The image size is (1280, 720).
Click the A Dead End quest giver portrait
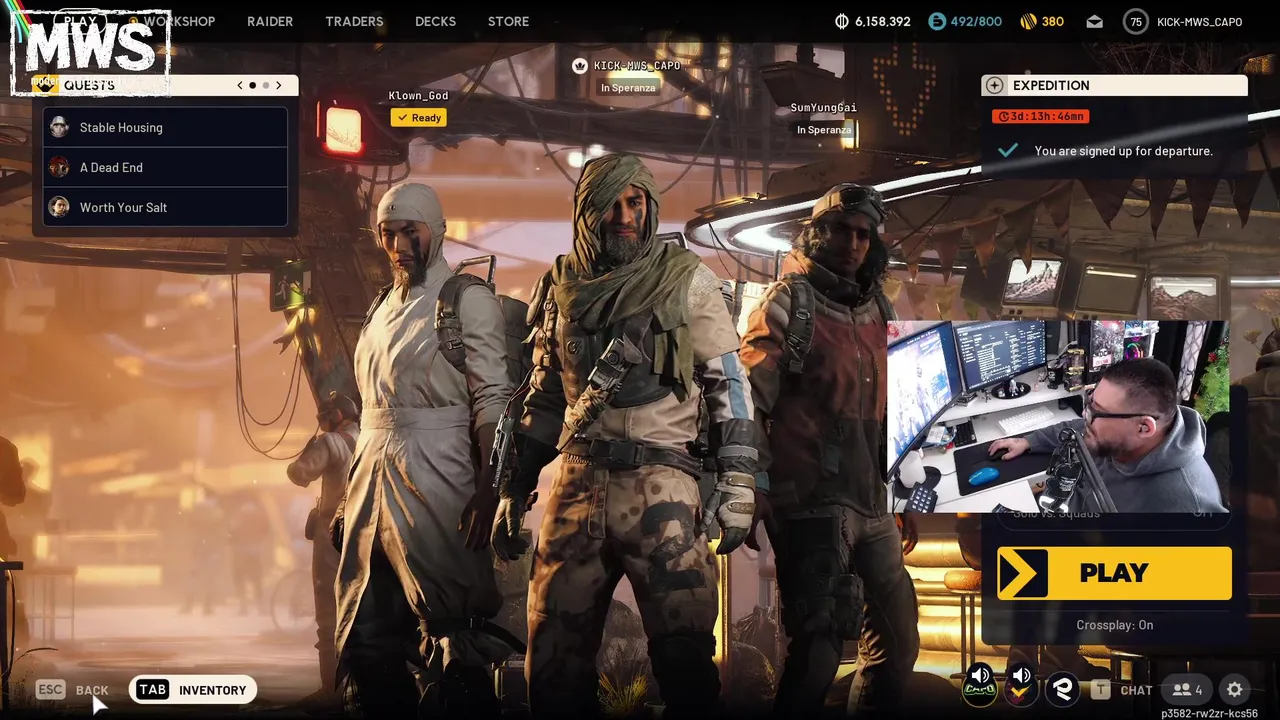pos(59,167)
